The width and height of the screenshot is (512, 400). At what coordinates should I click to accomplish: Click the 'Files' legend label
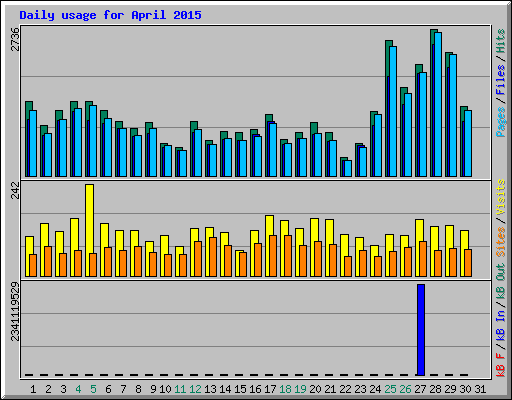click(x=500, y=80)
